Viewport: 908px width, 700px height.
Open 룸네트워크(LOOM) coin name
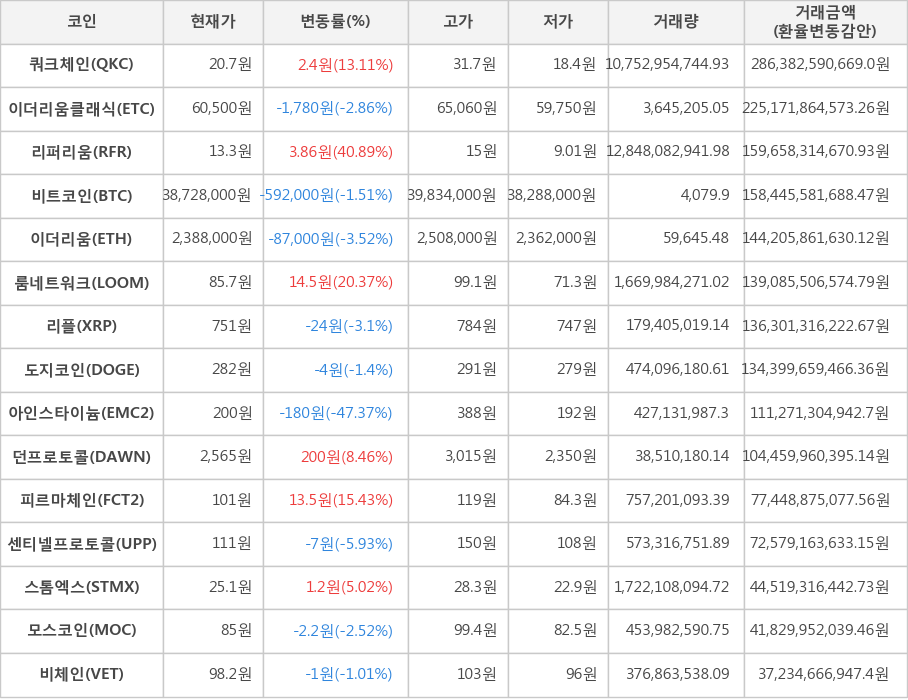(x=82, y=283)
